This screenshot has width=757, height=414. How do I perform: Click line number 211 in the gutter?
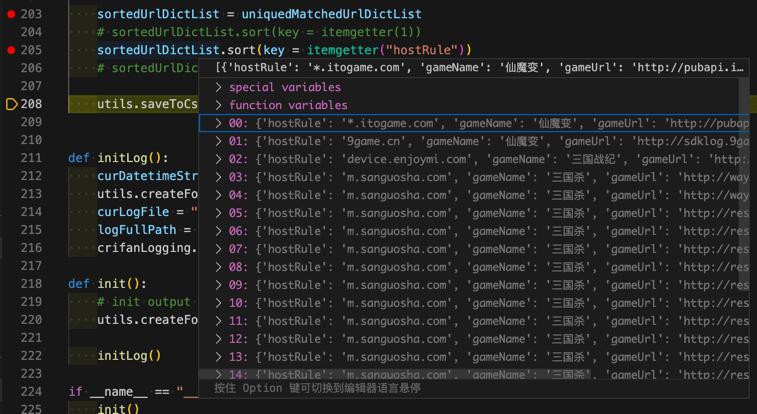(31, 158)
